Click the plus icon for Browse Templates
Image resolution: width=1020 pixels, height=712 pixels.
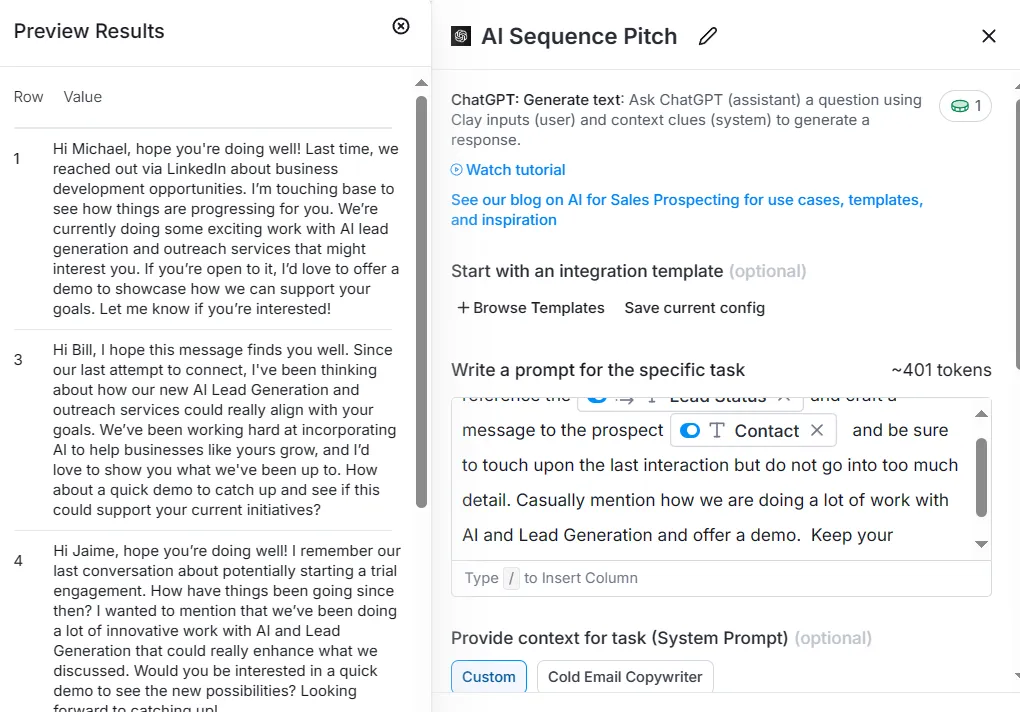point(463,308)
